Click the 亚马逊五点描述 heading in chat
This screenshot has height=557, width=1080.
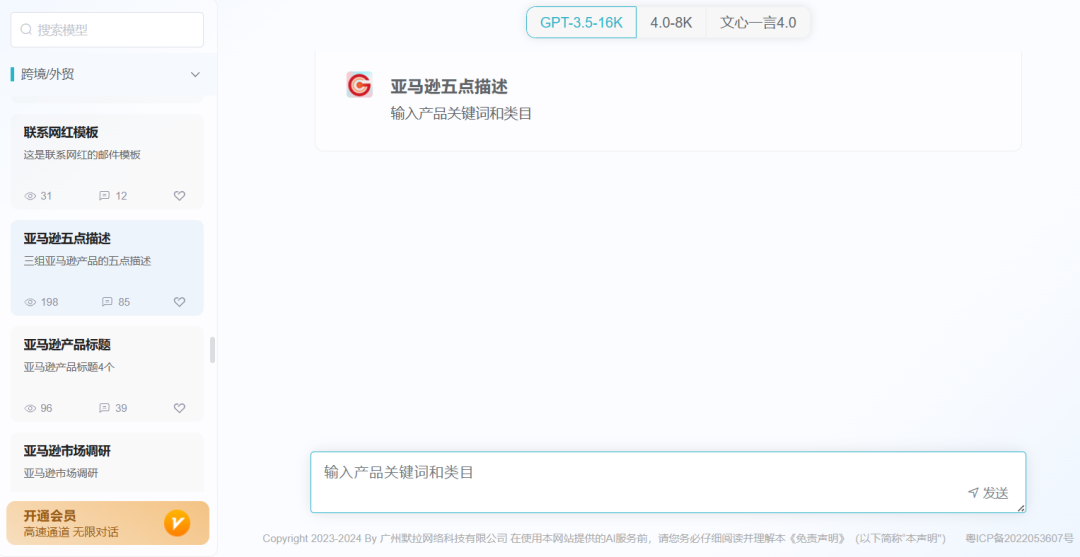[x=449, y=87]
